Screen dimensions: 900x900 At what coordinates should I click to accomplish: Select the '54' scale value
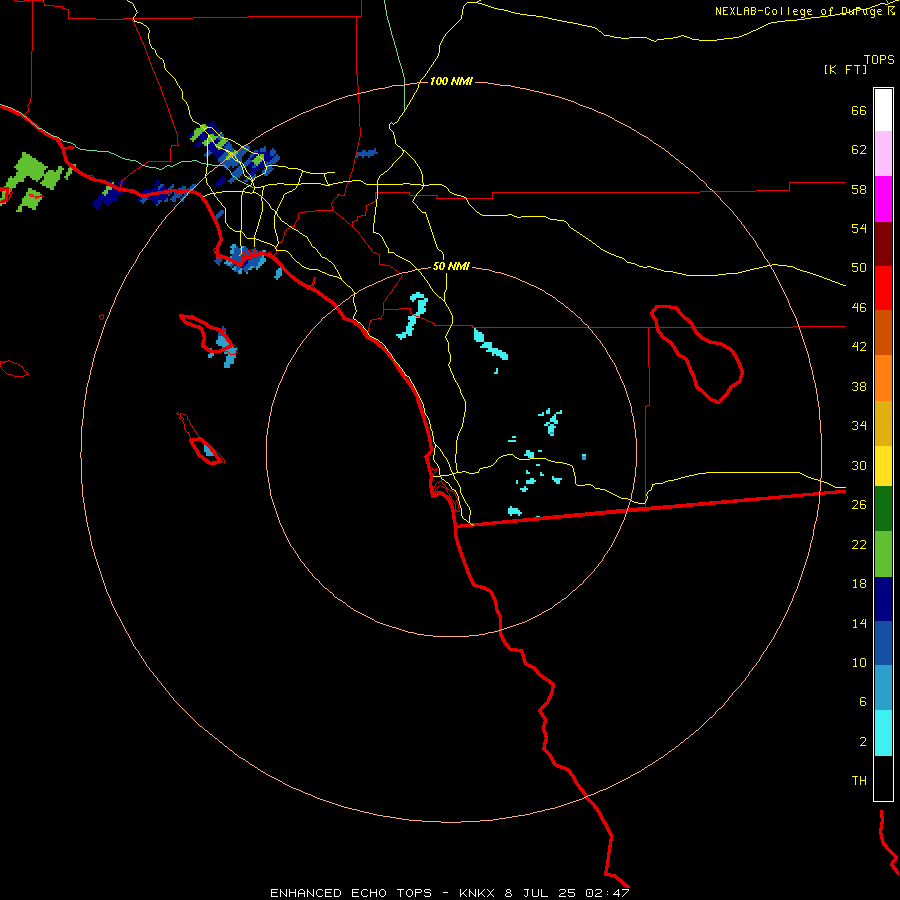859,228
